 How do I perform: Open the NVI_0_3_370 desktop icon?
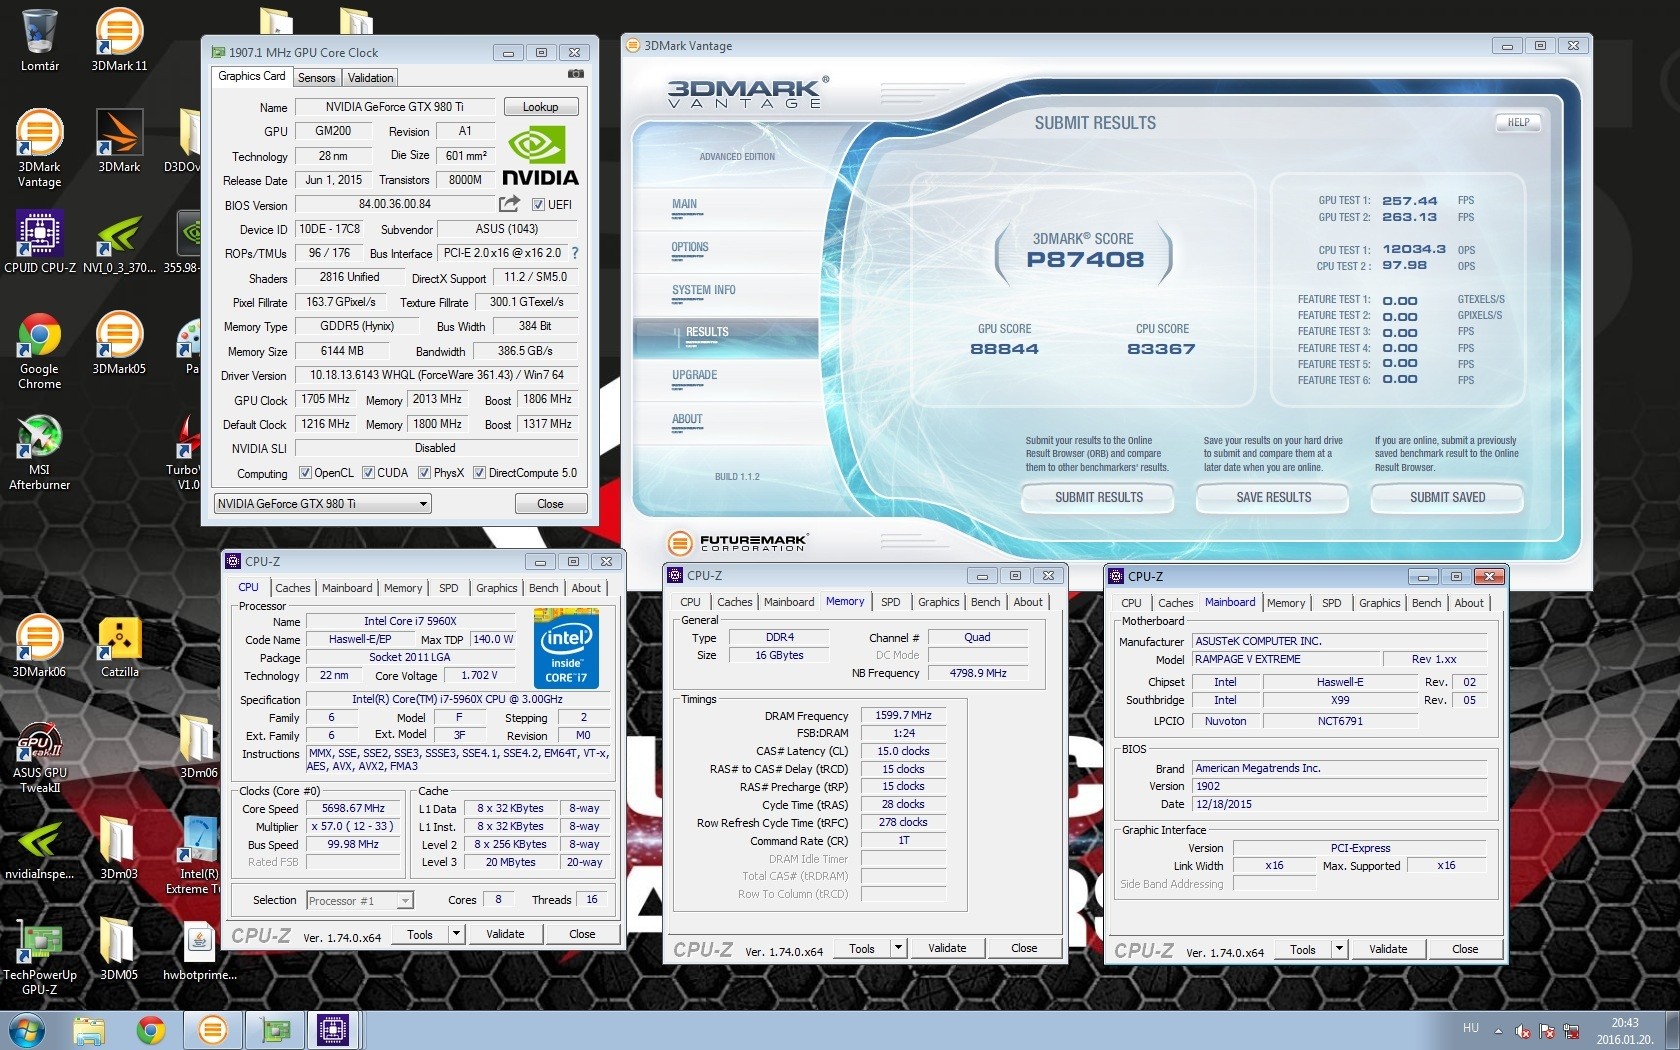pyautogui.click(x=119, y=241)
